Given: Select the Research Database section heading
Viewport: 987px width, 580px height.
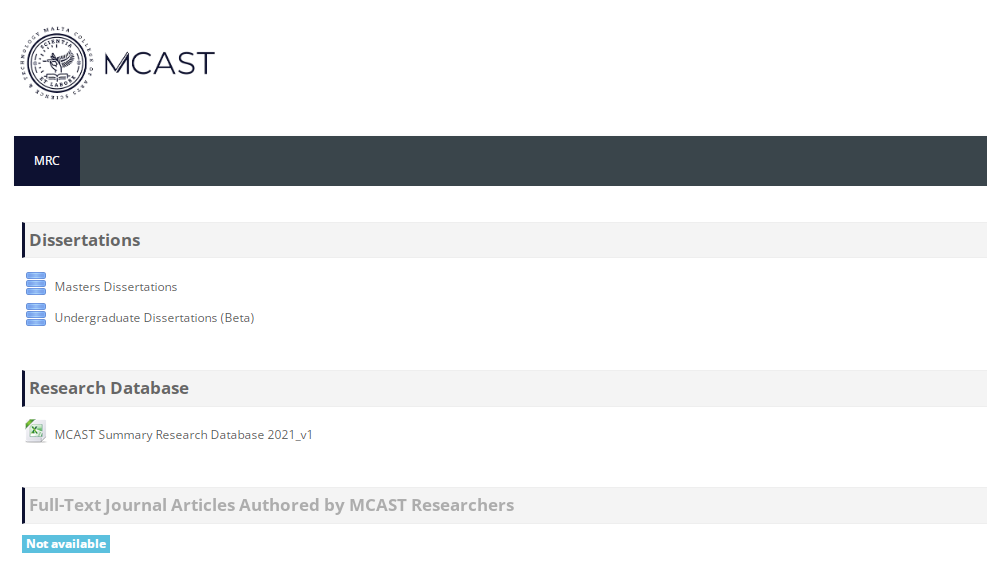Looking at the screenshot, I should [x=109, y=388].
